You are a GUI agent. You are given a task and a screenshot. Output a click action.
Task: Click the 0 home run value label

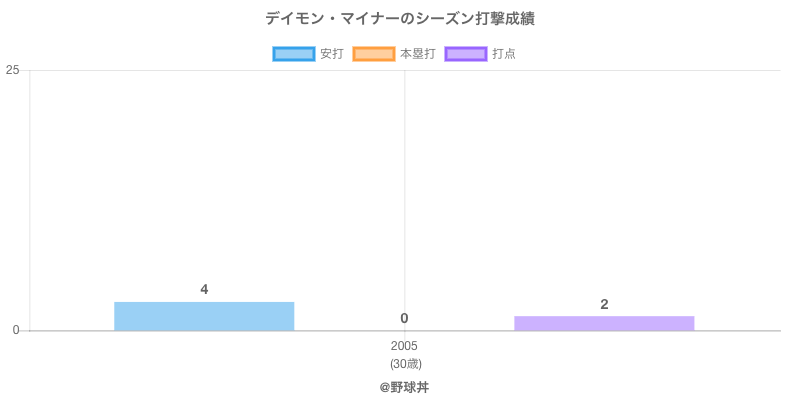[x=404, y=318]
